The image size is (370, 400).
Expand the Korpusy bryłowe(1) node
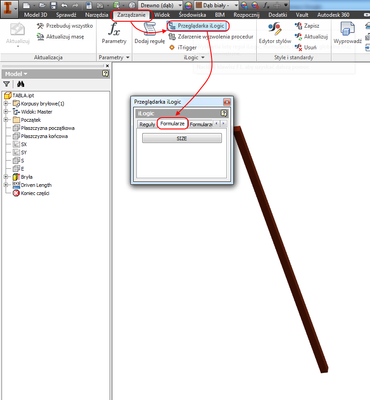[6, 104]
